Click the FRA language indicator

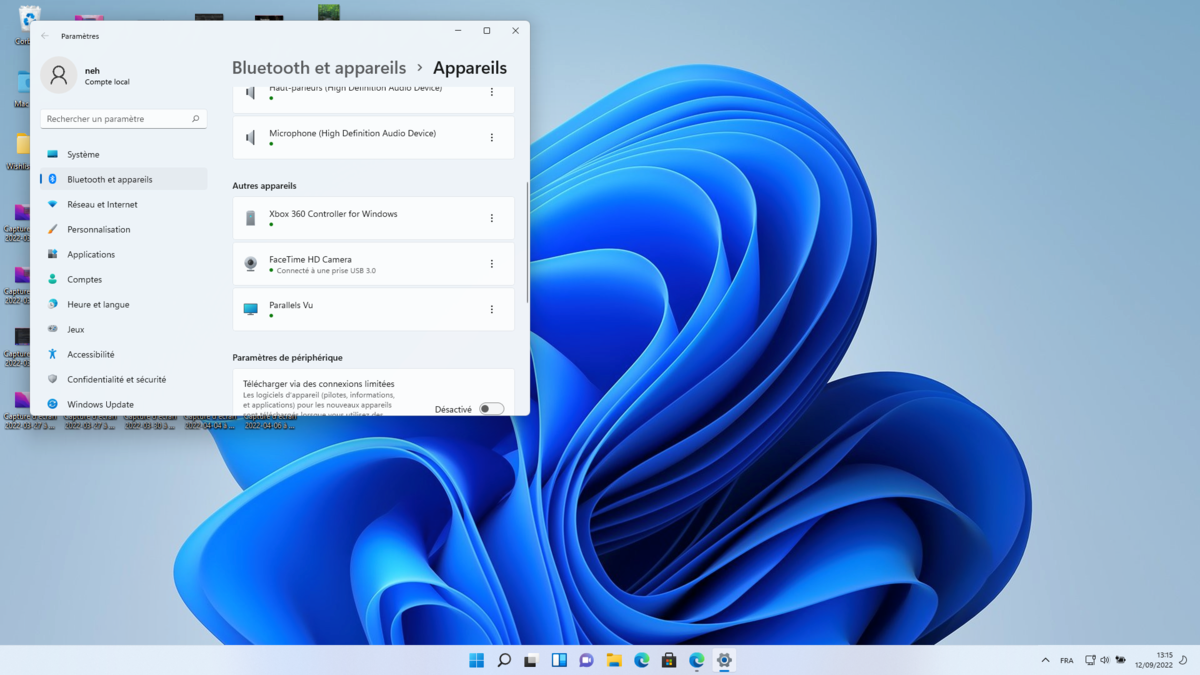tap(1067, 660)
